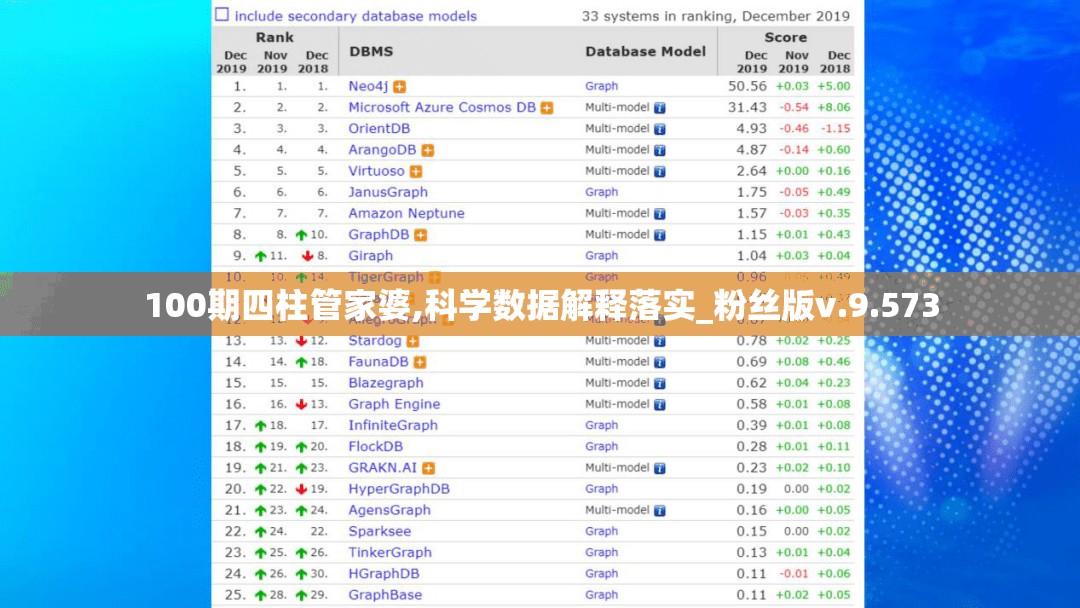Click Graph model link in HGraphDB row
The image size is (1080, 608).
click(x=601, y=574)
